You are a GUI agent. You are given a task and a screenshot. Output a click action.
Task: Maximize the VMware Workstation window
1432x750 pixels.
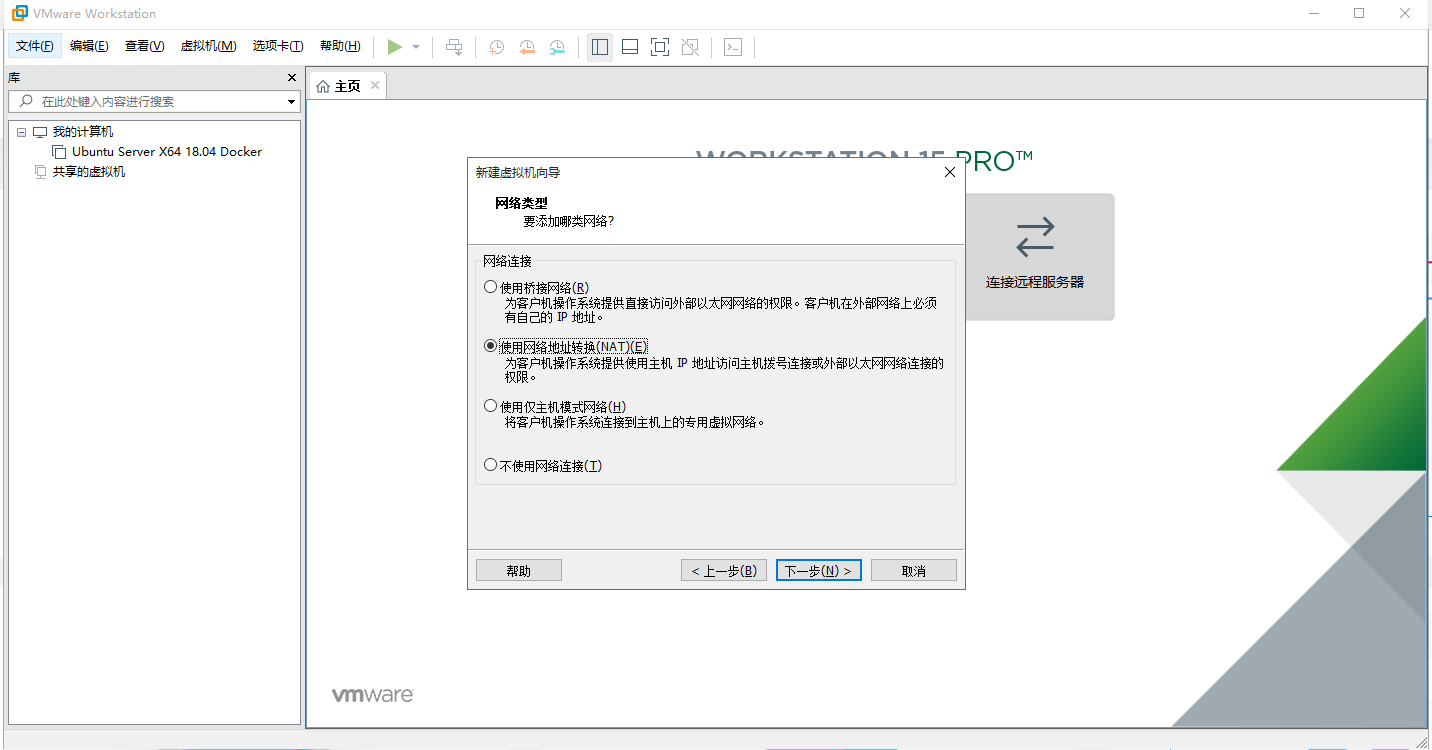point(1359,13)
